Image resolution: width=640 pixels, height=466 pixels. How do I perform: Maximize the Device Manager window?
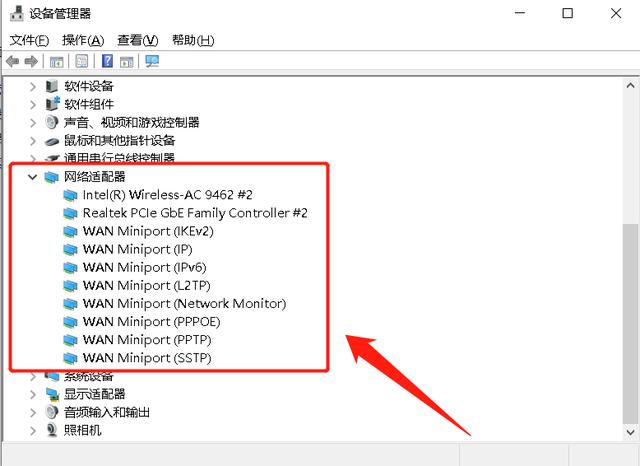[567, 13]
